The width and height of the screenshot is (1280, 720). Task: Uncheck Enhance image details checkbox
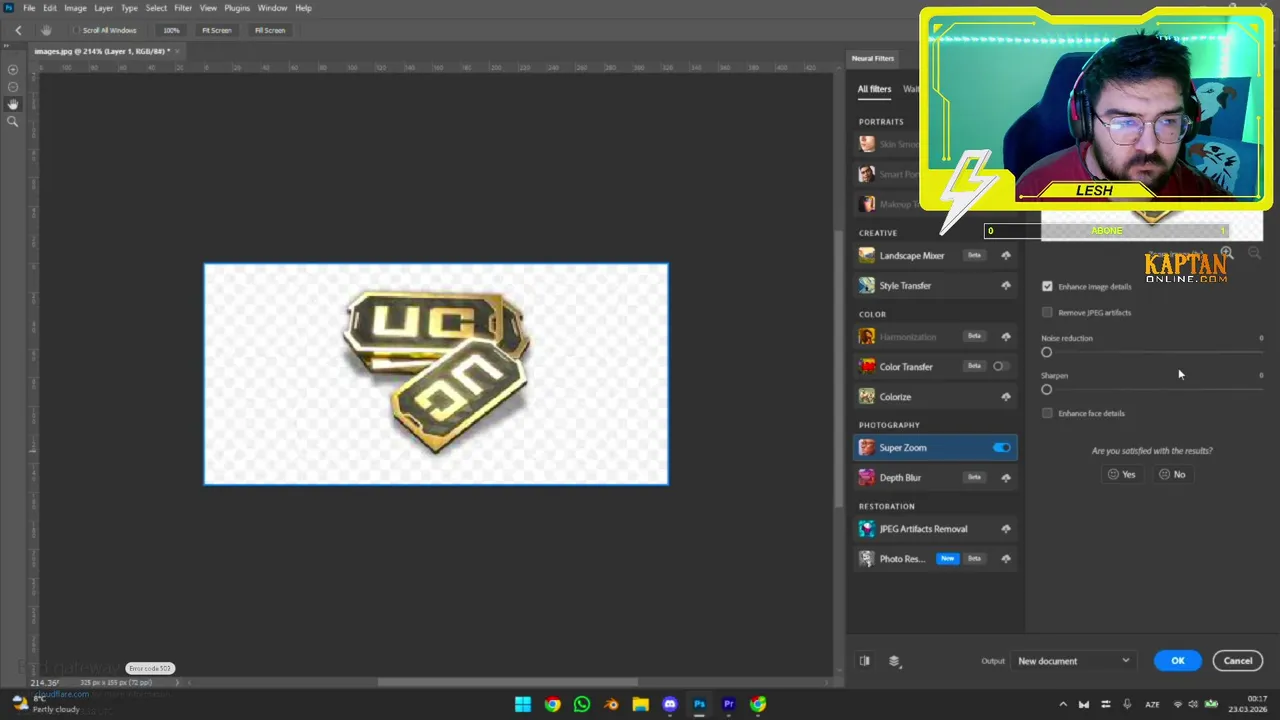pyautogui.click(x=1047, y=286)
